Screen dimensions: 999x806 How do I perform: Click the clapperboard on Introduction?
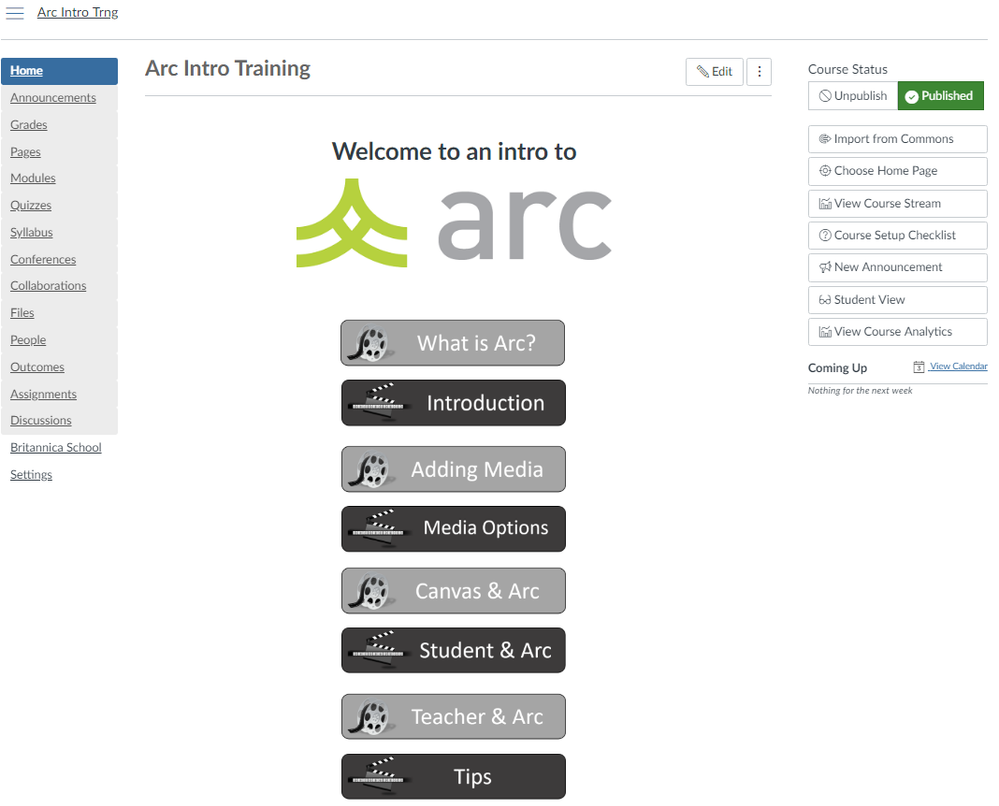coord(381,403)
